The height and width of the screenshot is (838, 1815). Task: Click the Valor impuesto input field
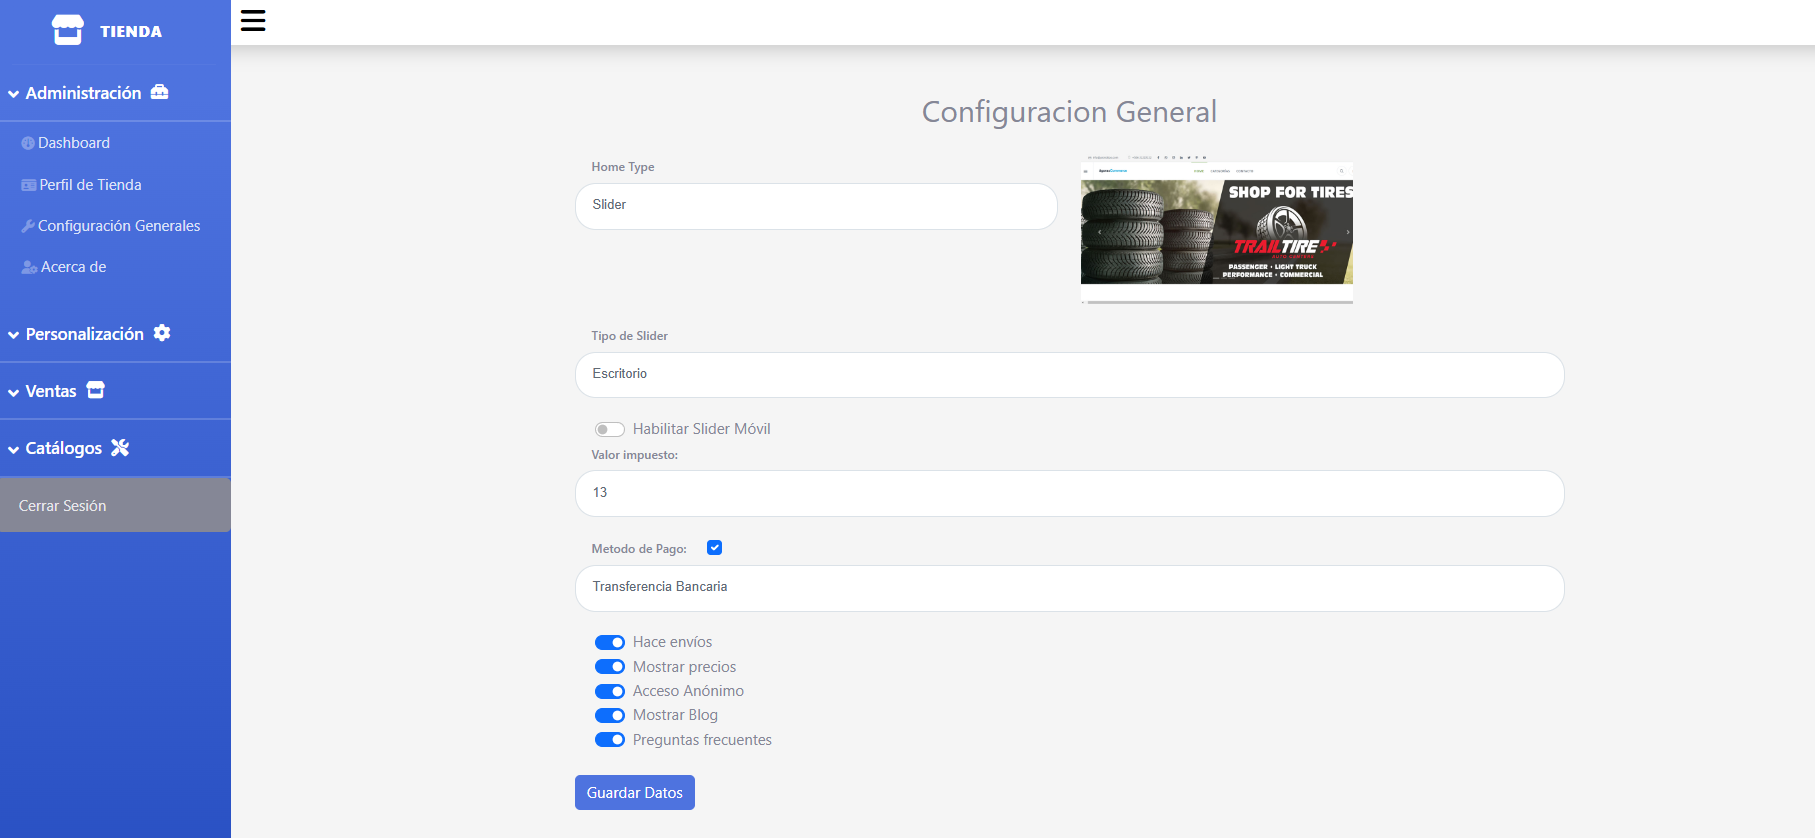tap(1068, 493)
